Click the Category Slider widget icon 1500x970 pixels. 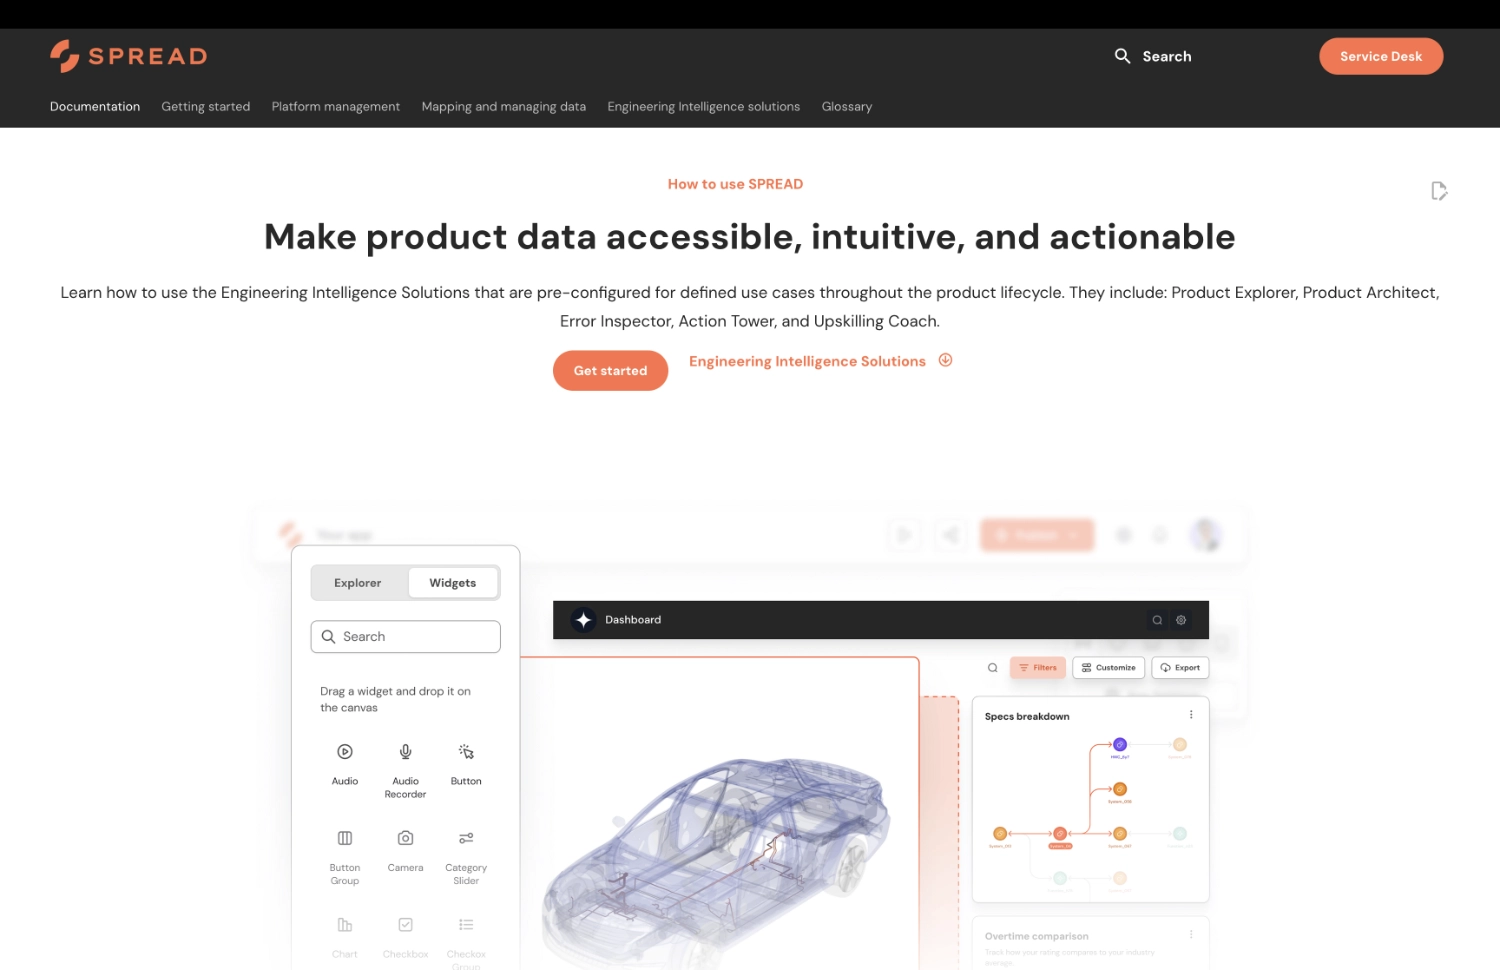[x=466, y=838]
